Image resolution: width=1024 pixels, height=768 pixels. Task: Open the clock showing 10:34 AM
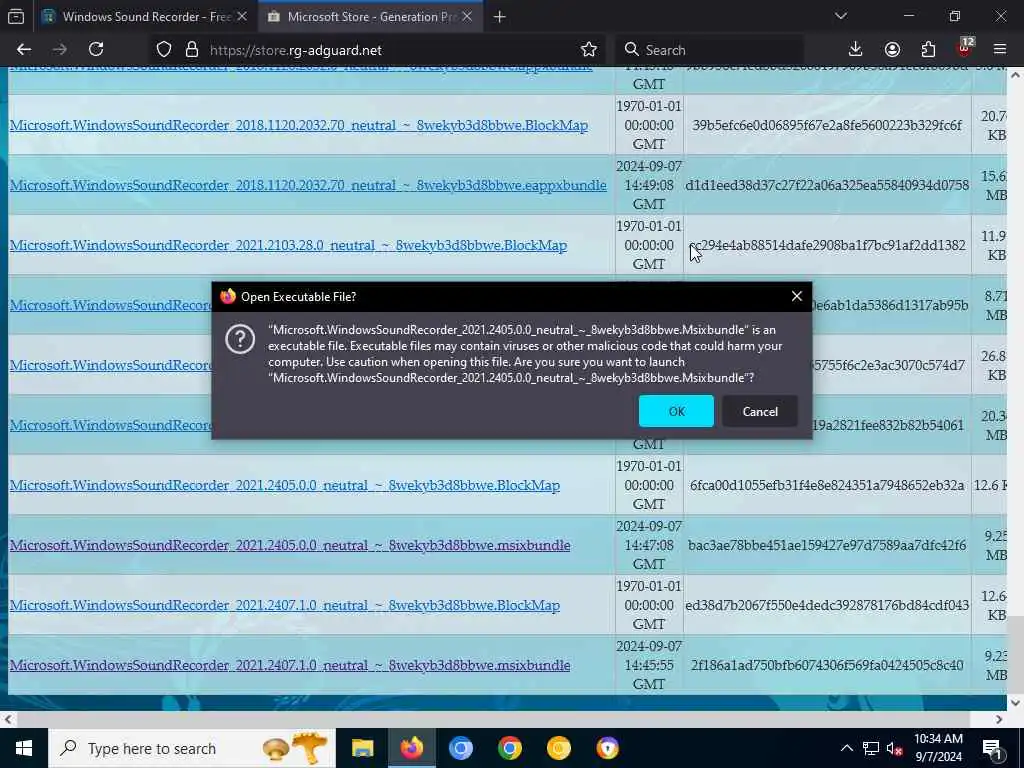(938, 748)
